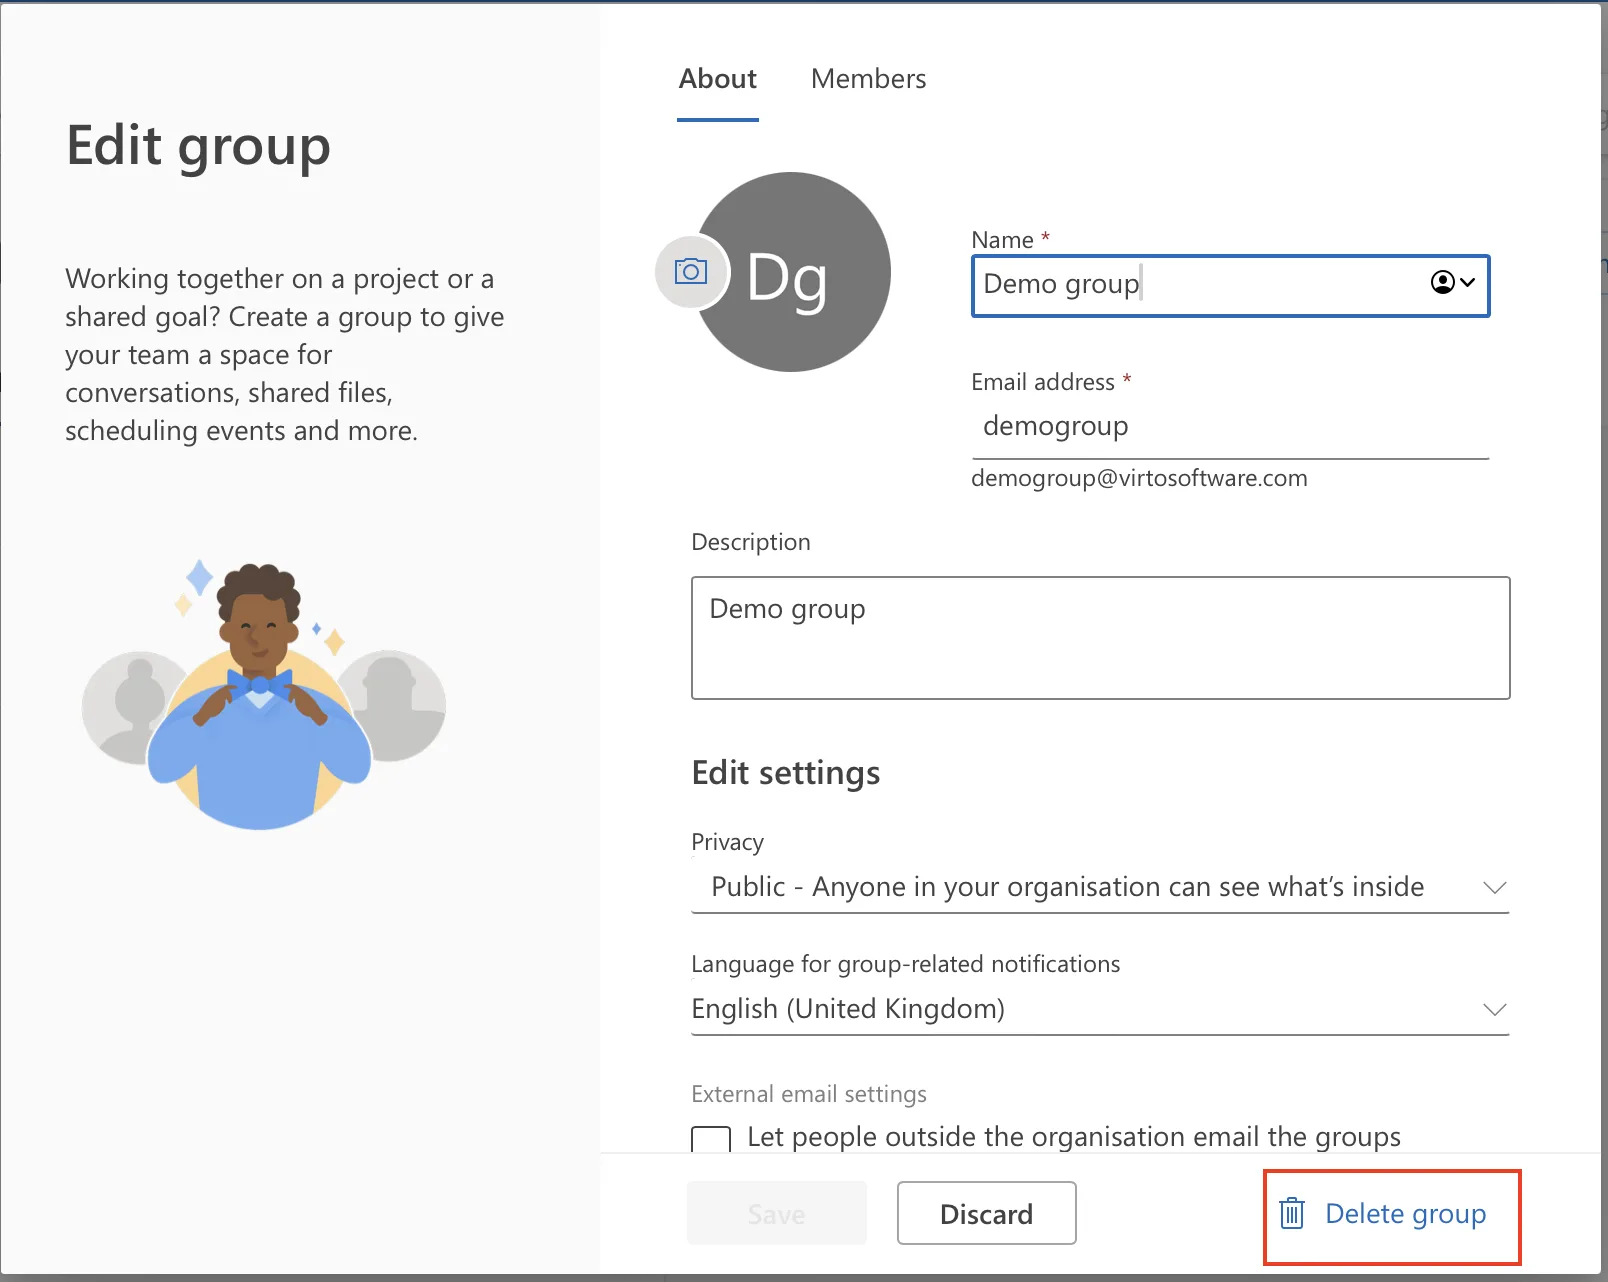Open the Language for group-related notifications dropdown
This screenshot has height=1282, width=1608.
[1495, 1009]
